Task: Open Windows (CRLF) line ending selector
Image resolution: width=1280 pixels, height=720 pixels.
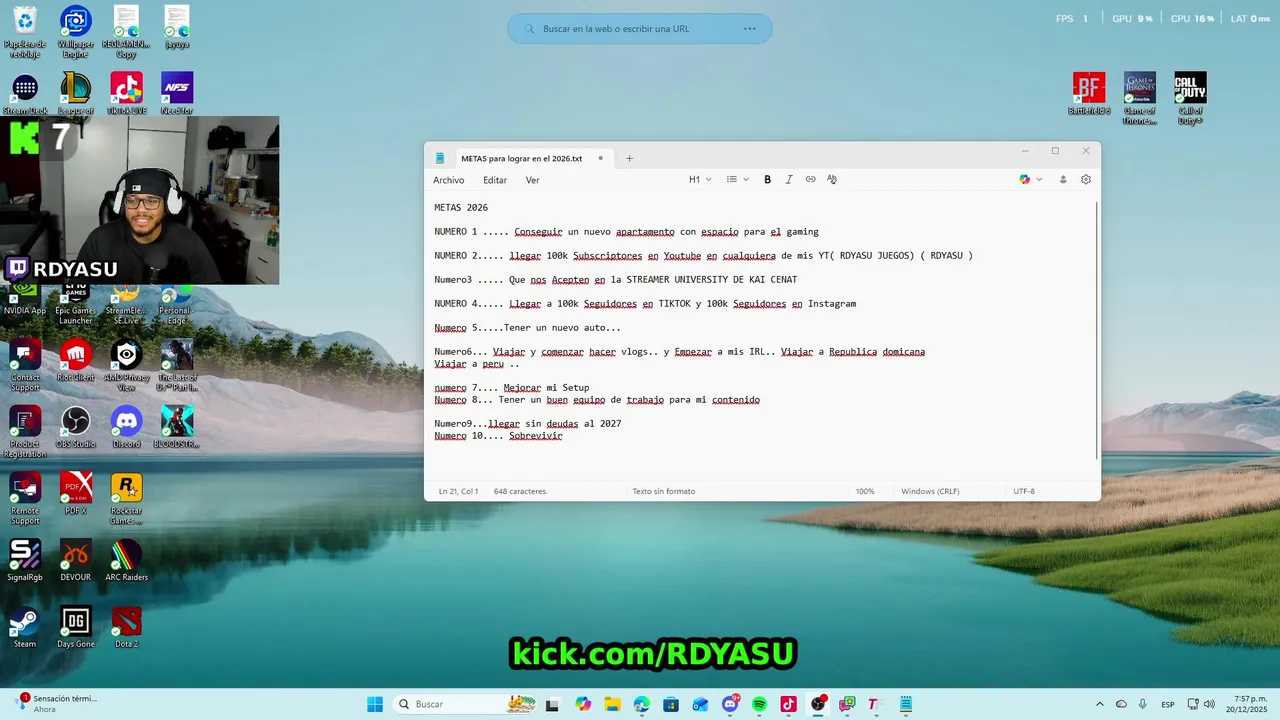Action: coord(930,491)
